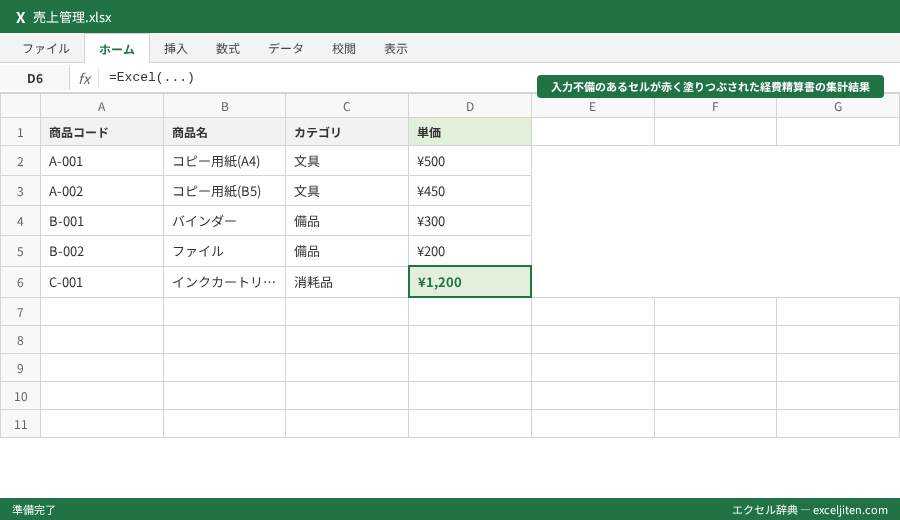Switch to the データ tab
The image size is (900, 520).
(286, 49)
